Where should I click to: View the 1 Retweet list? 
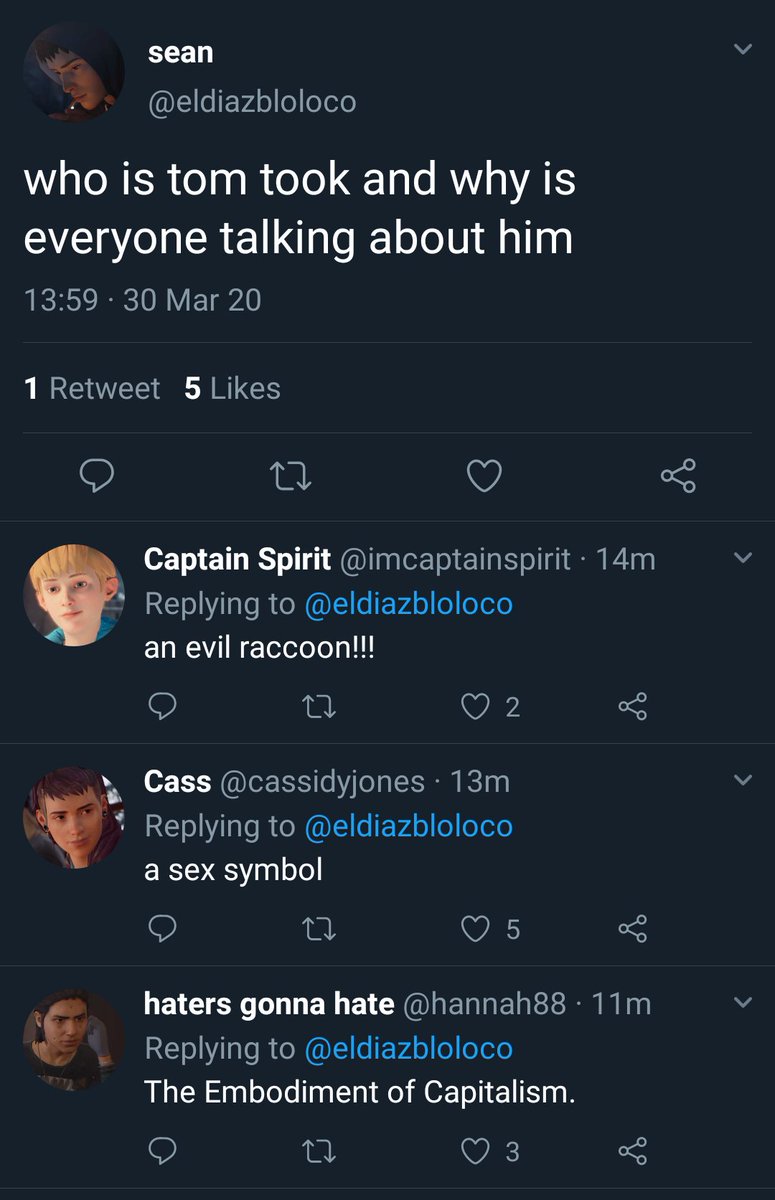[91, 388]
